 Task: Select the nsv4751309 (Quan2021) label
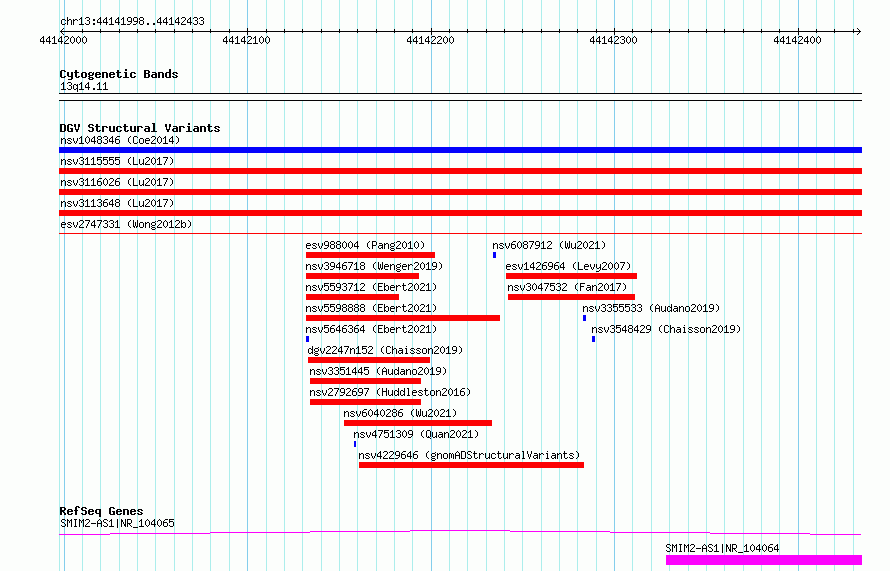pyautogui.click(x=416, y=434)
